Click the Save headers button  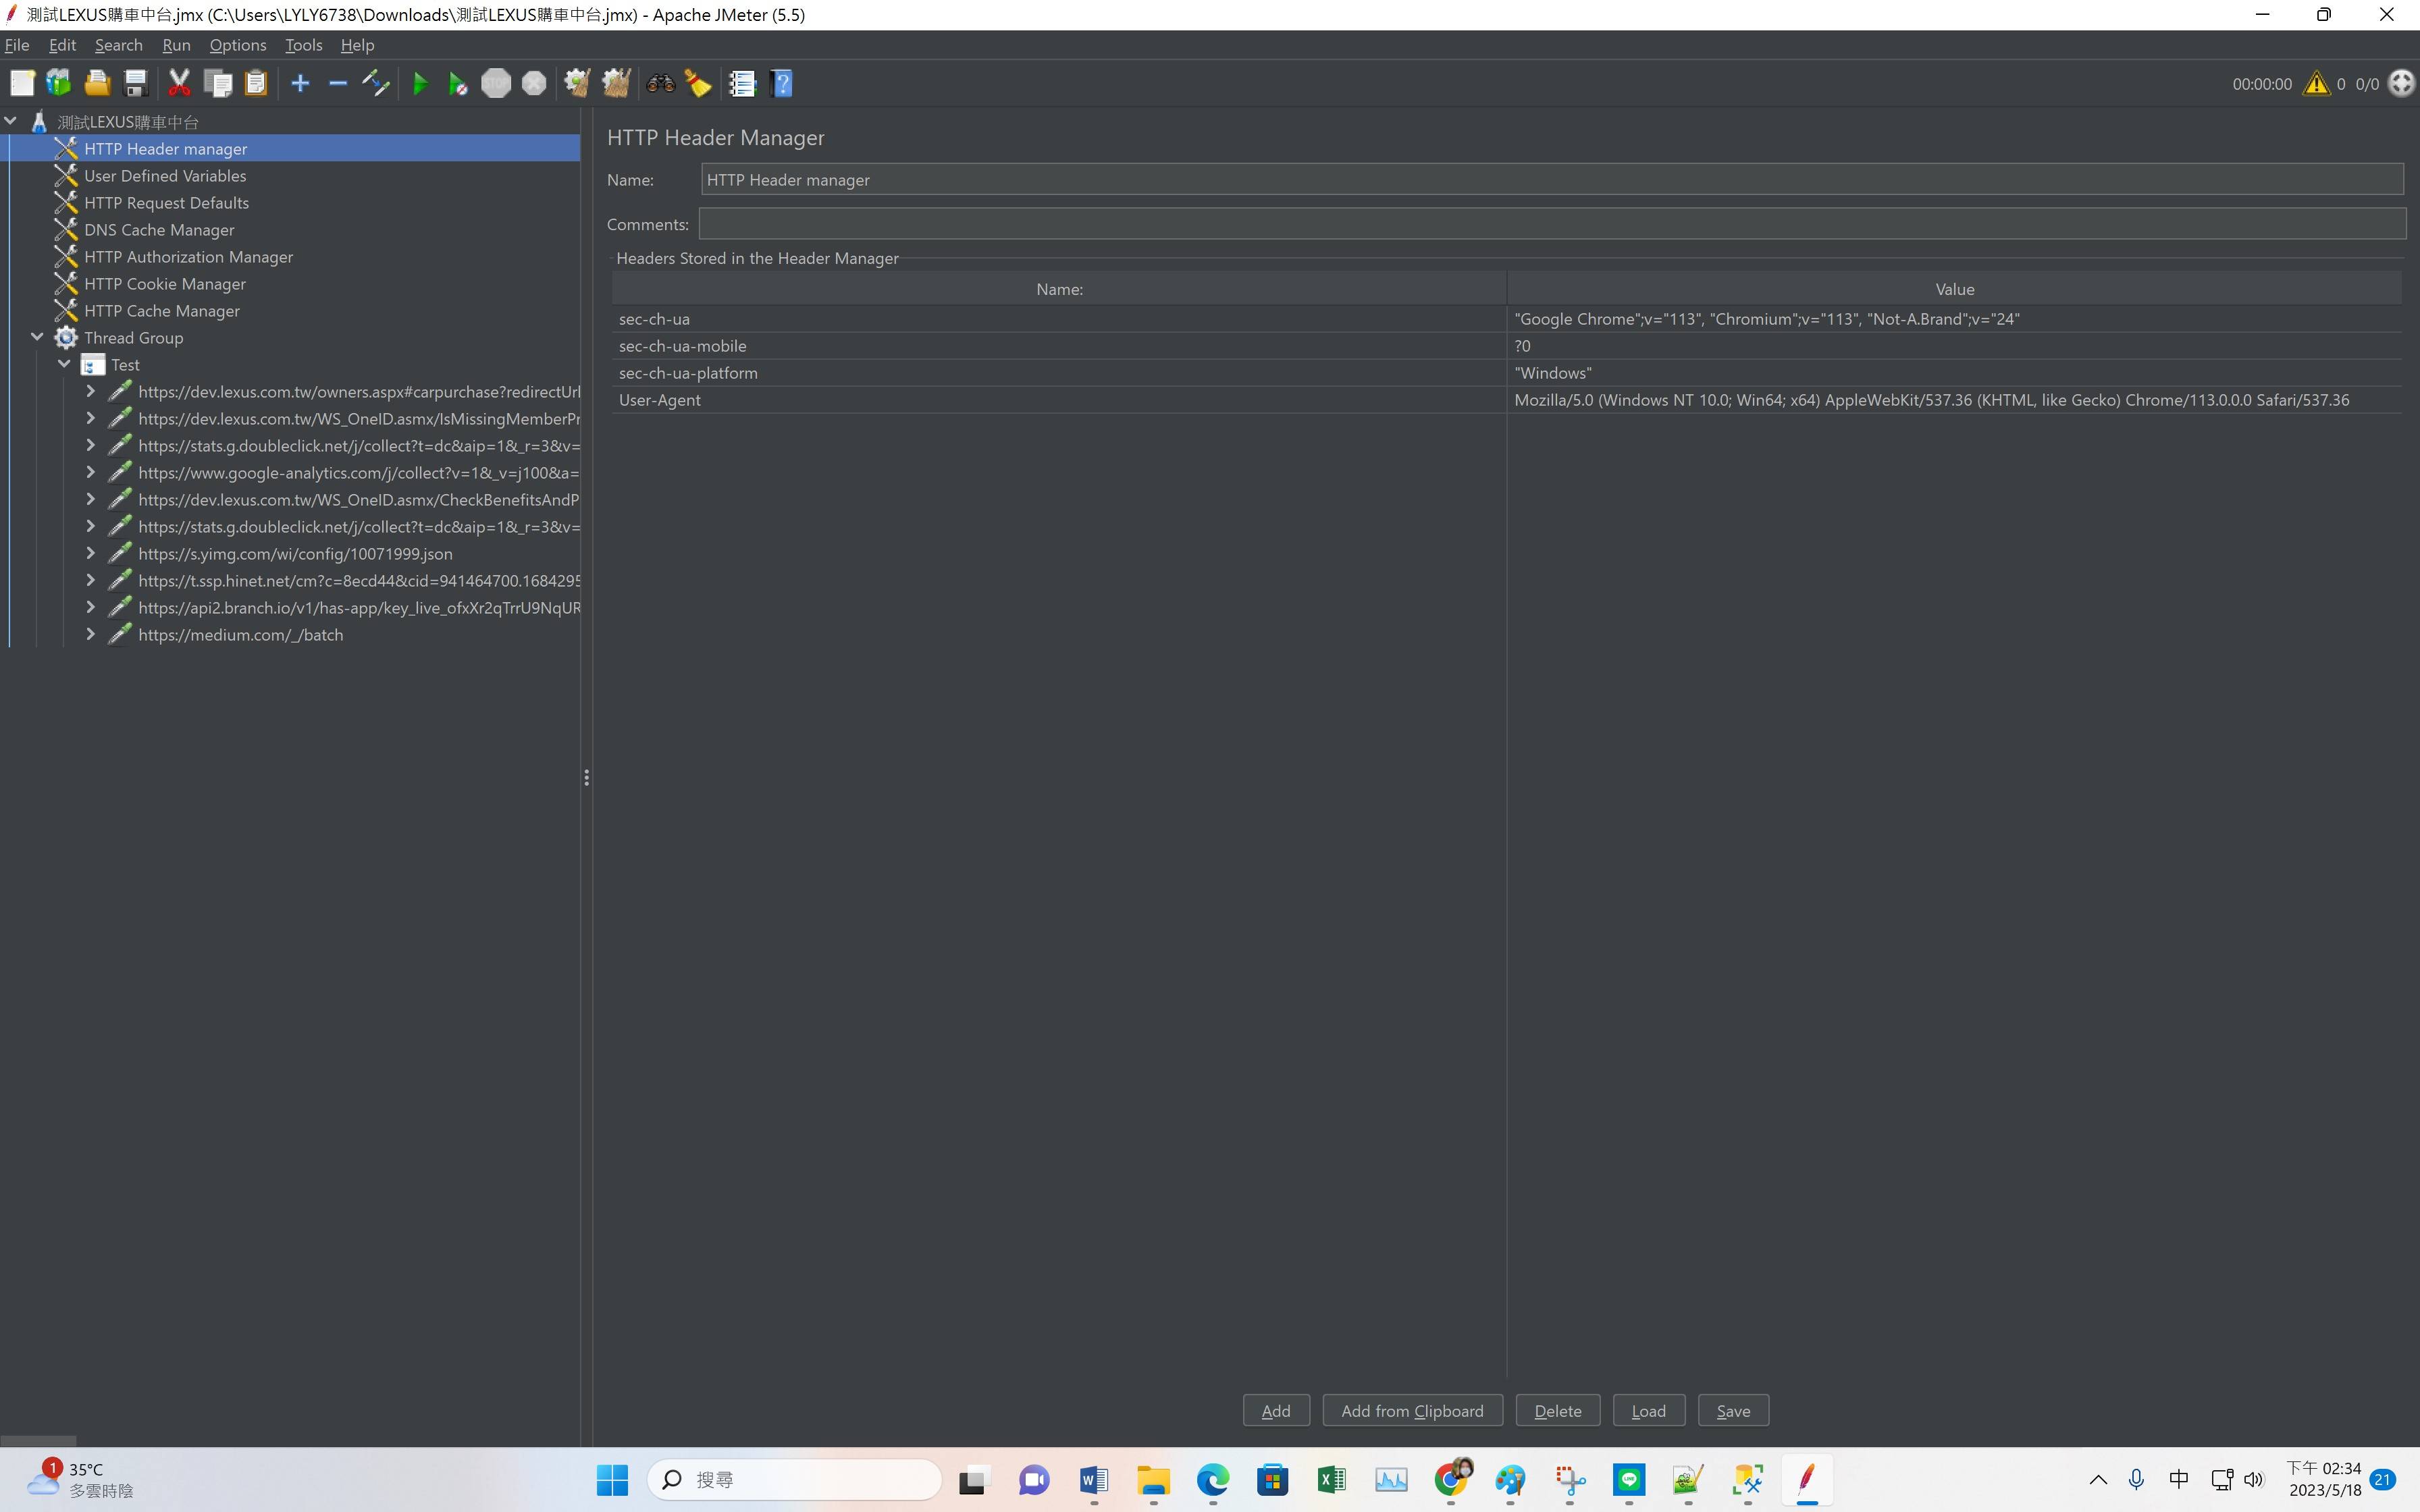click(x=1733, y=1410)
